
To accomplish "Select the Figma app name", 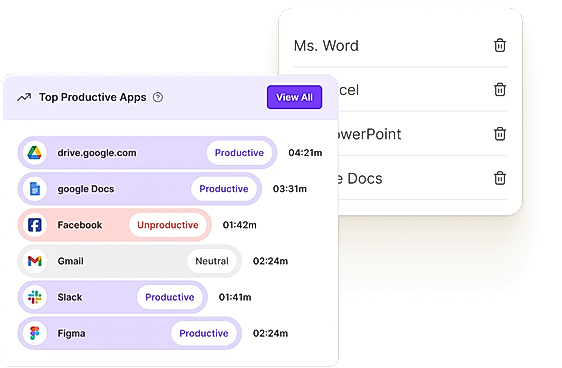I will pos(71,334).
